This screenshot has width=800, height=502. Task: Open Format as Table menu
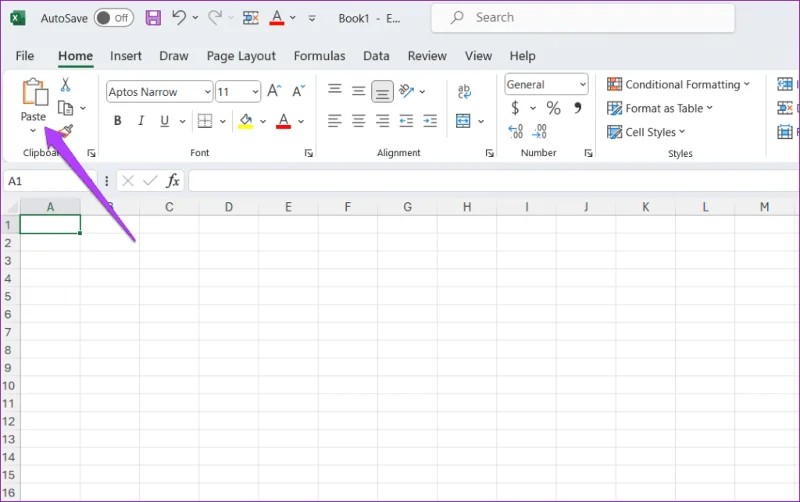[660, 108]
